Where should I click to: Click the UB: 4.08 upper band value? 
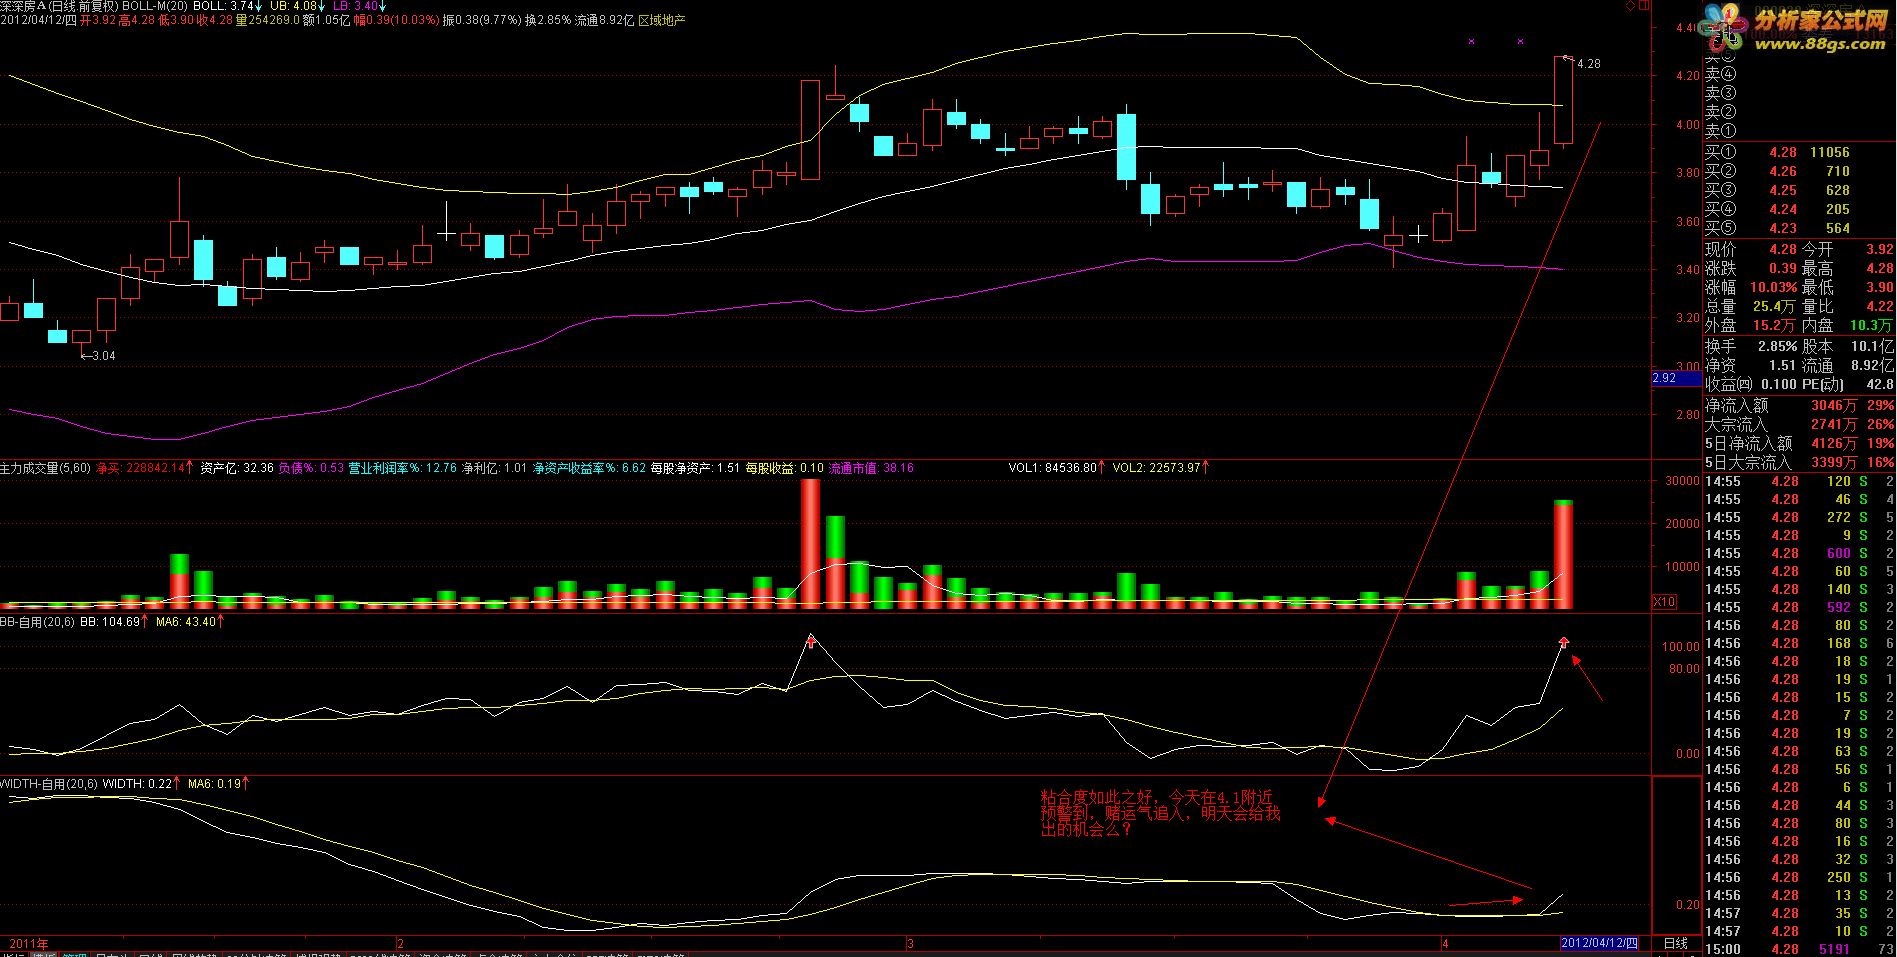298,6
